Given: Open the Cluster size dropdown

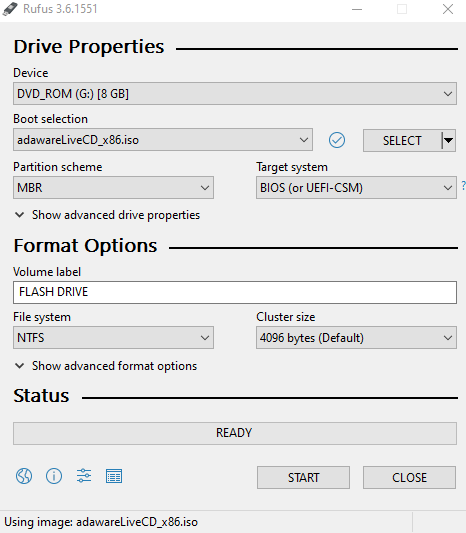Looking at the screenshot, I should [356, 338].
